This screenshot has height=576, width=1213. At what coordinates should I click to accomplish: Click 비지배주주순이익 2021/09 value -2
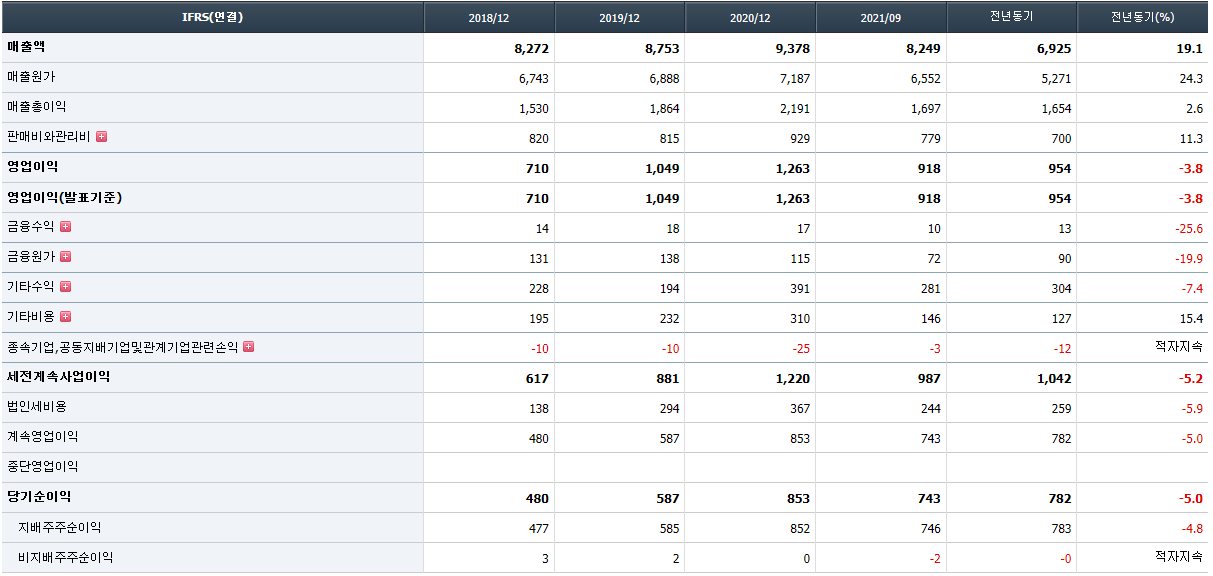[935, 558]
